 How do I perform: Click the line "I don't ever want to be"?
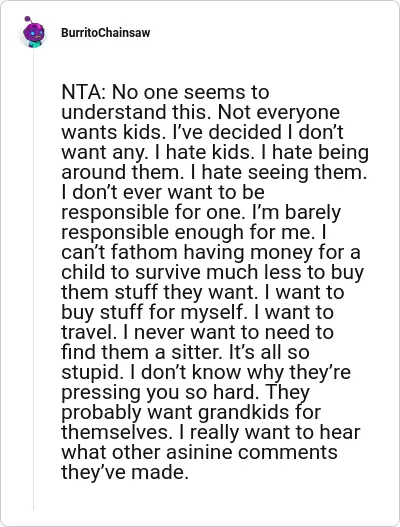pyautogui.click(x=163, y=192)
